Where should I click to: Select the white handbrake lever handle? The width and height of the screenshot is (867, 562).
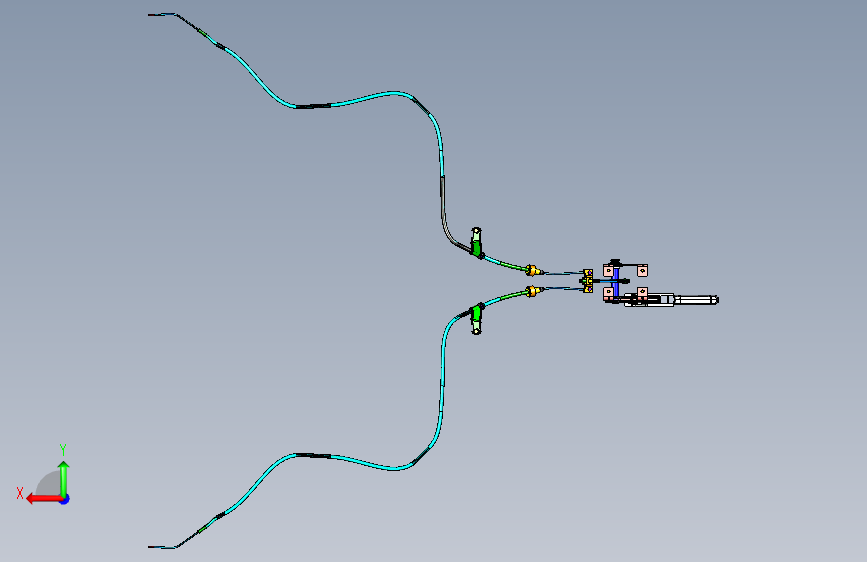(695, 300)
